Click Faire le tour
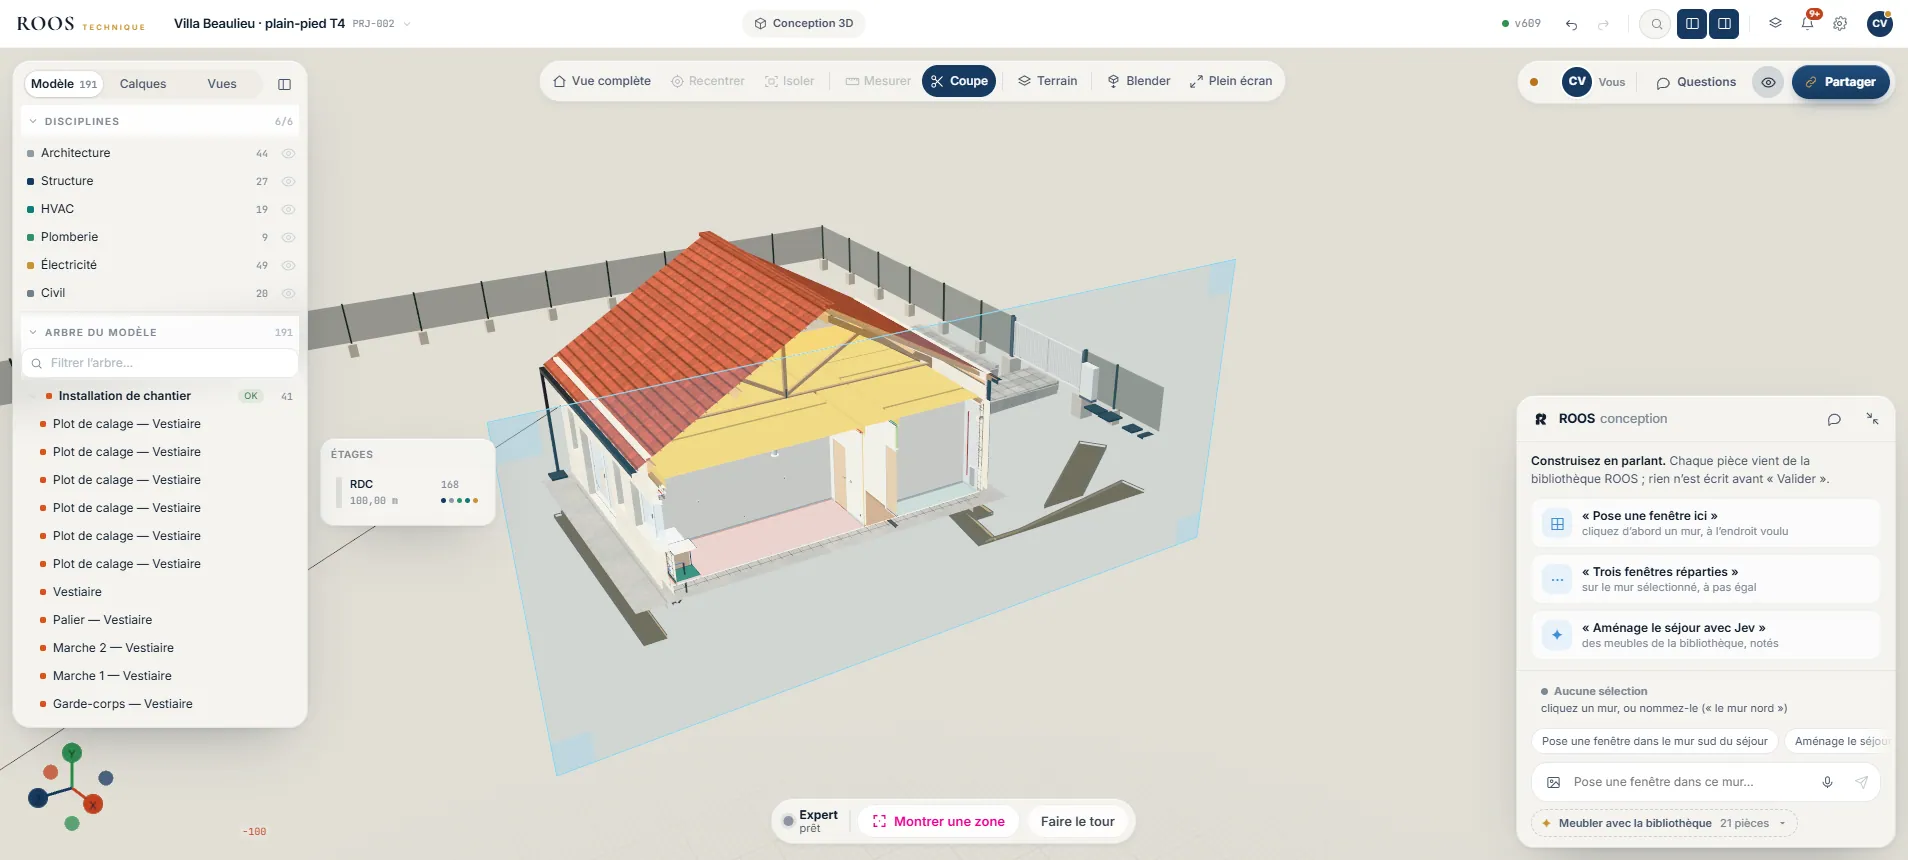This screenshot has height=860, width=1908. 1077,821
